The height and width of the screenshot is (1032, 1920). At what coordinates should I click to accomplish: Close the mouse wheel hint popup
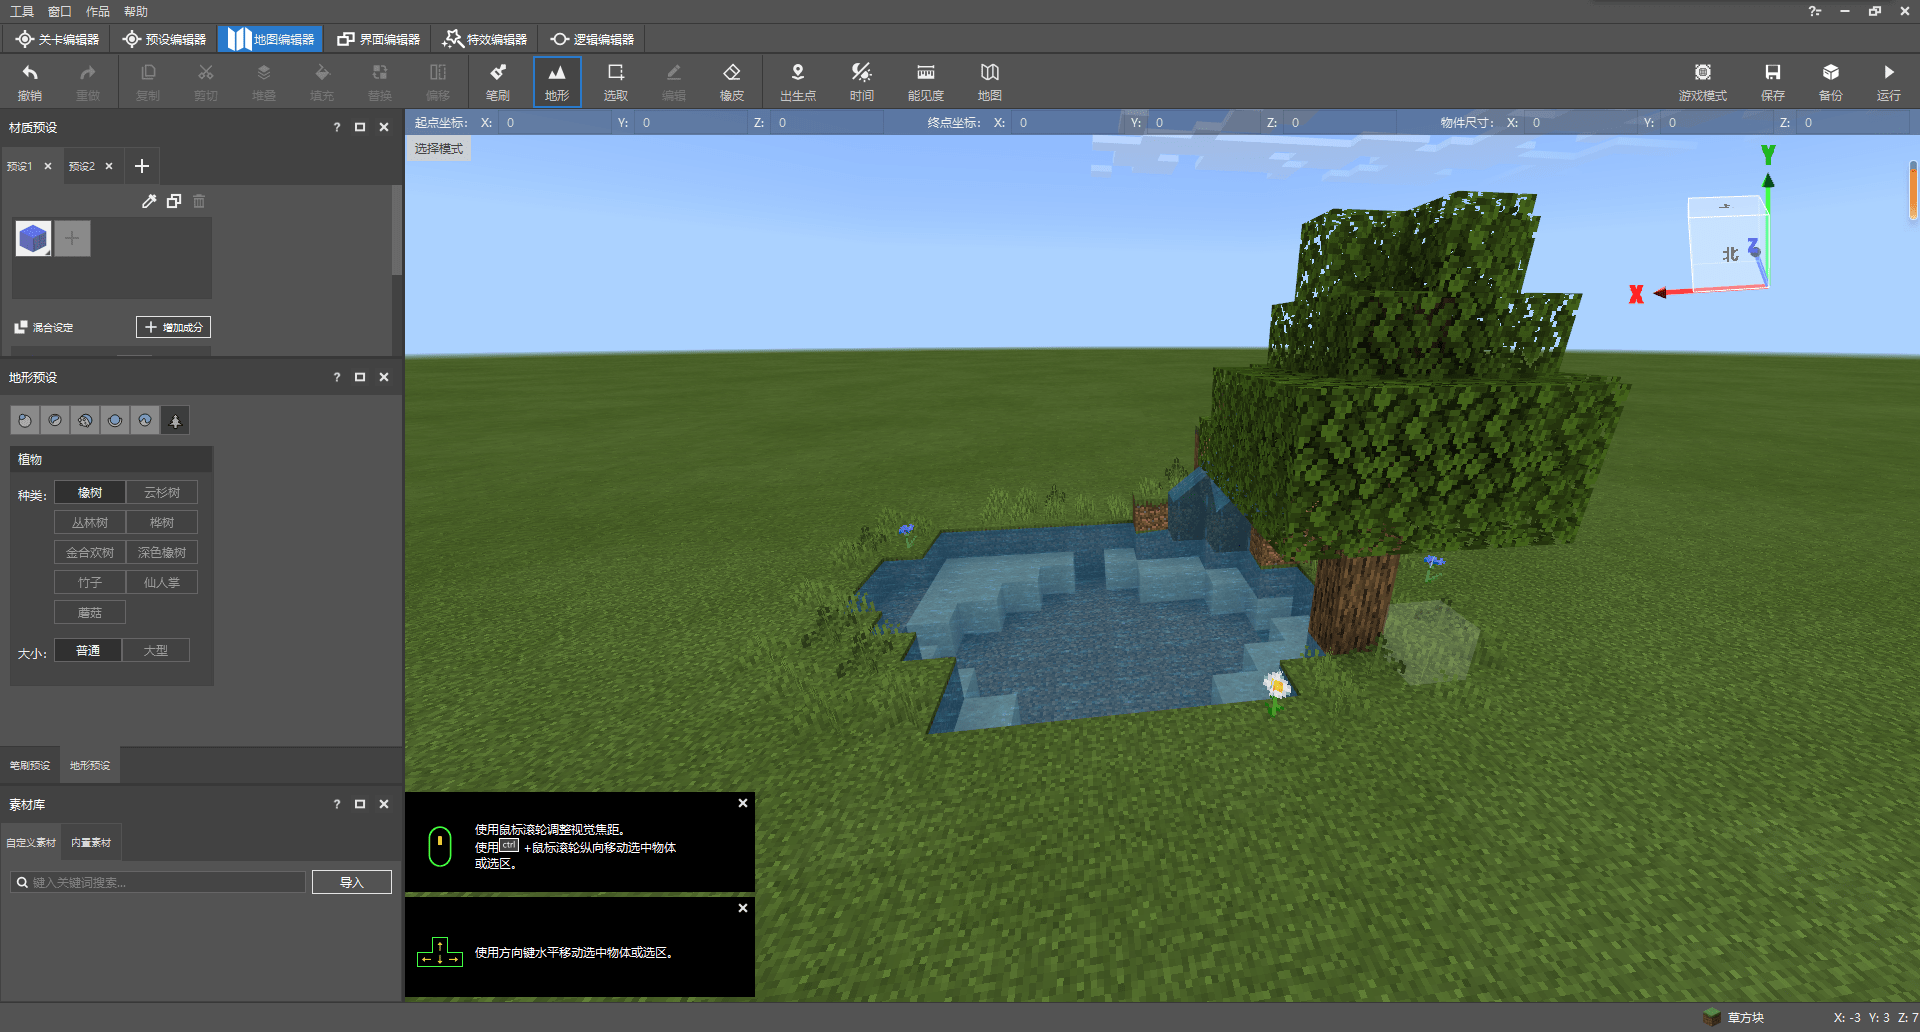[743, 803]
